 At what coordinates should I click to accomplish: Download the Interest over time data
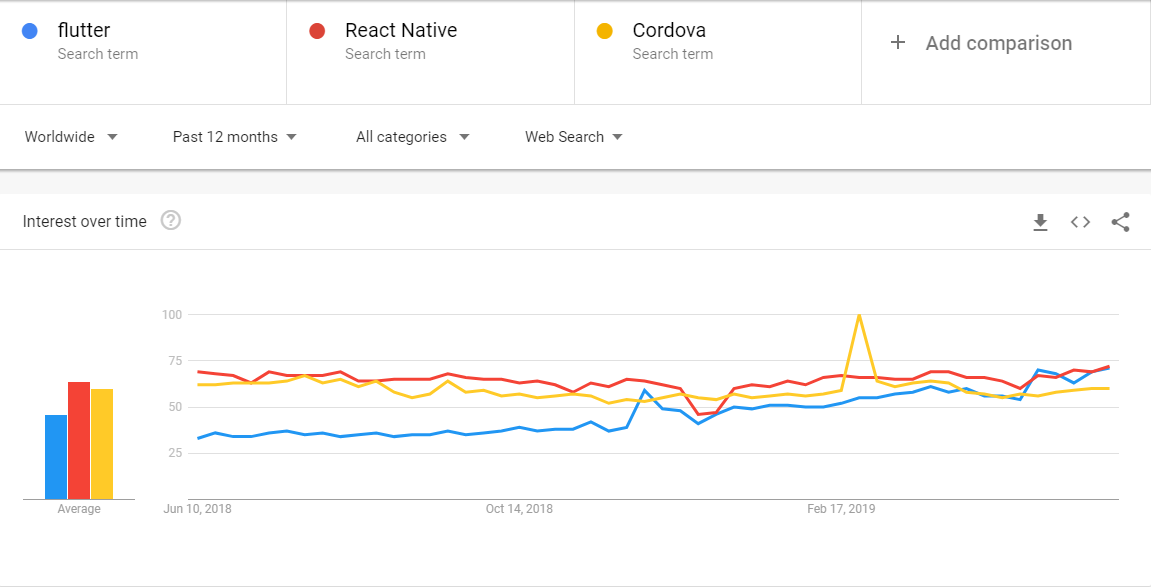point(1040,222)
